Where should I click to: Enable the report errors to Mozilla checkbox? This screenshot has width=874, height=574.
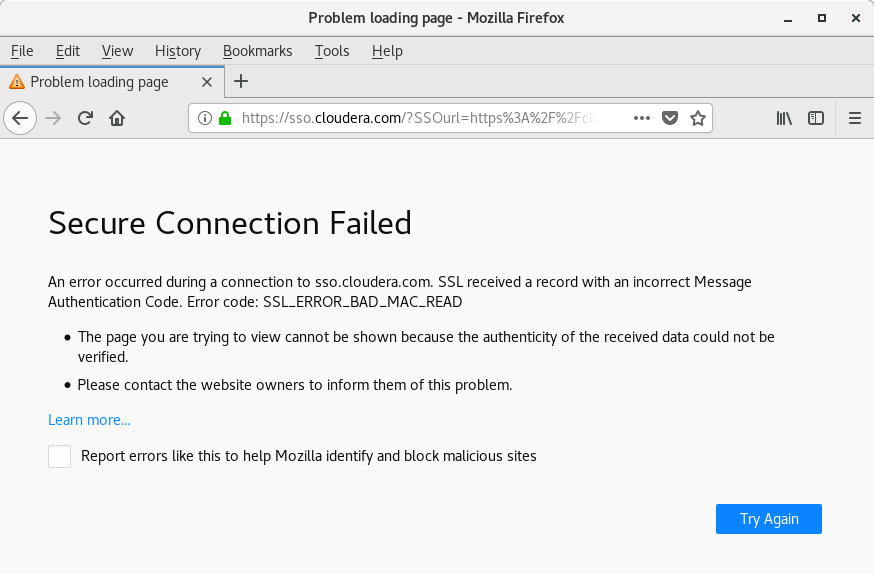pyautogui.click(x=60, y=457)
